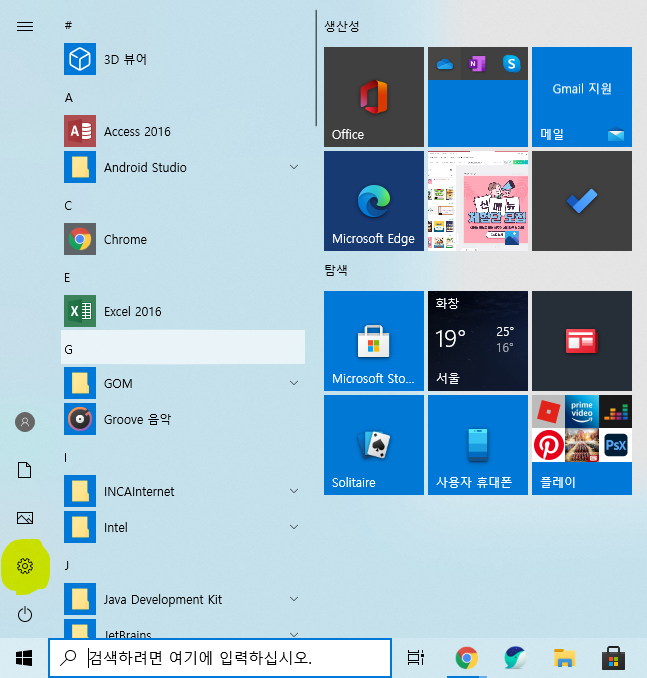Open Task View on taskbar
647x678 pixels.
coord(416,658)
